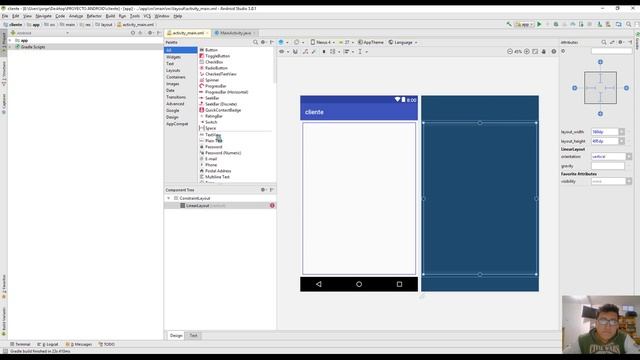640x360 pixels.
Task: Open the Nexus 4 device dropdown
Action: tap(322, 42)
